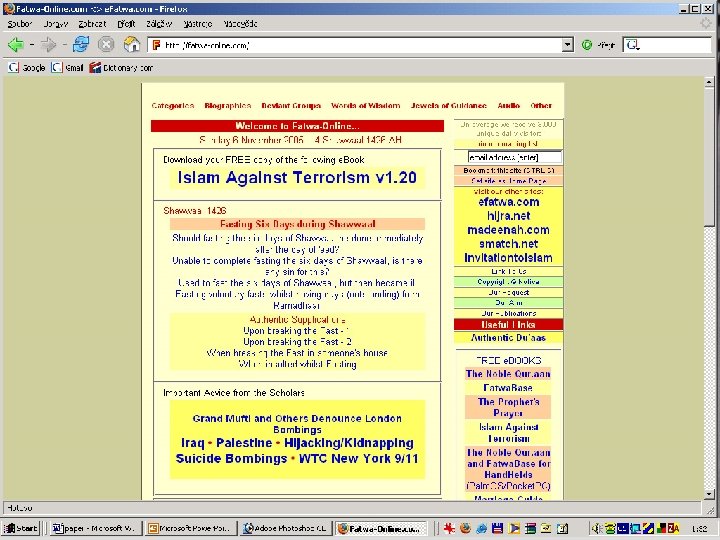The image size is (720, 540).
Task: Open the Jewels of Guidance link
Action: [x=449, y=106]
